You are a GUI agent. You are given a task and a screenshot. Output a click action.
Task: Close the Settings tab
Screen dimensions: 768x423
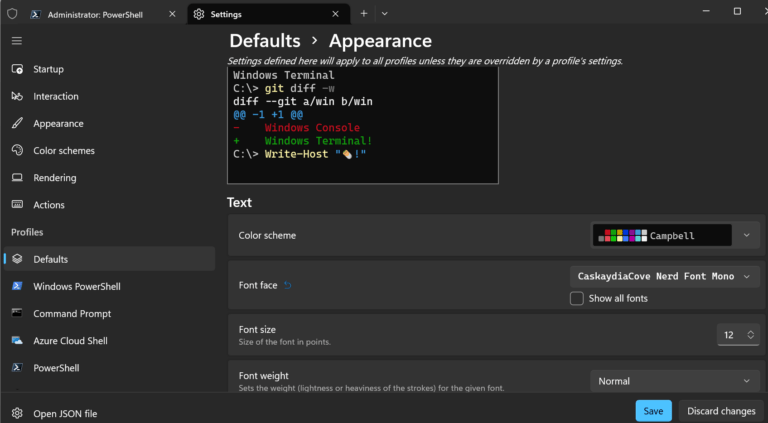click(x=336, y=14)
